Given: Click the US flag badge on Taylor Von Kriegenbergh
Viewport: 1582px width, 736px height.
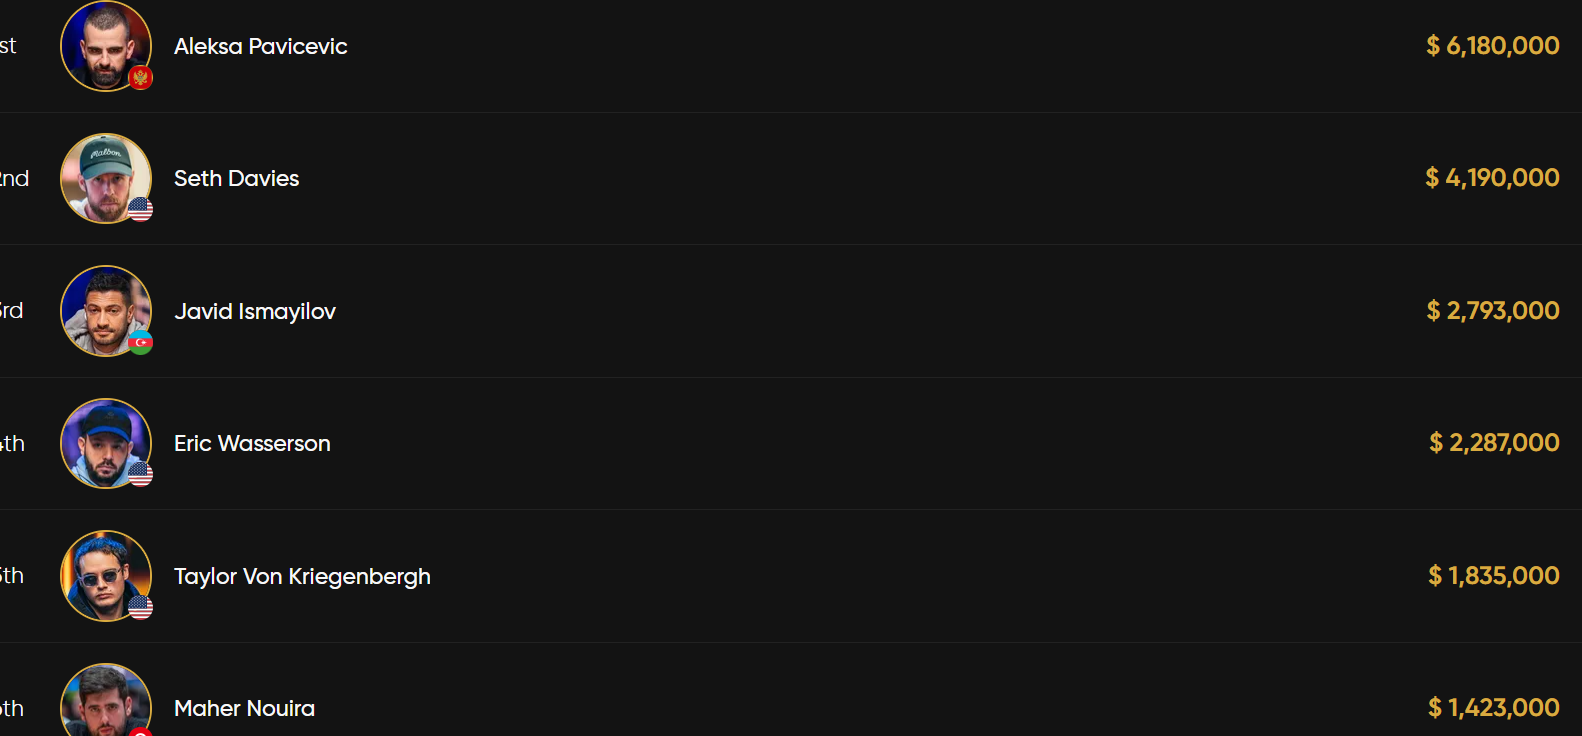Looking at the screenshot, I should pos(141,607).
